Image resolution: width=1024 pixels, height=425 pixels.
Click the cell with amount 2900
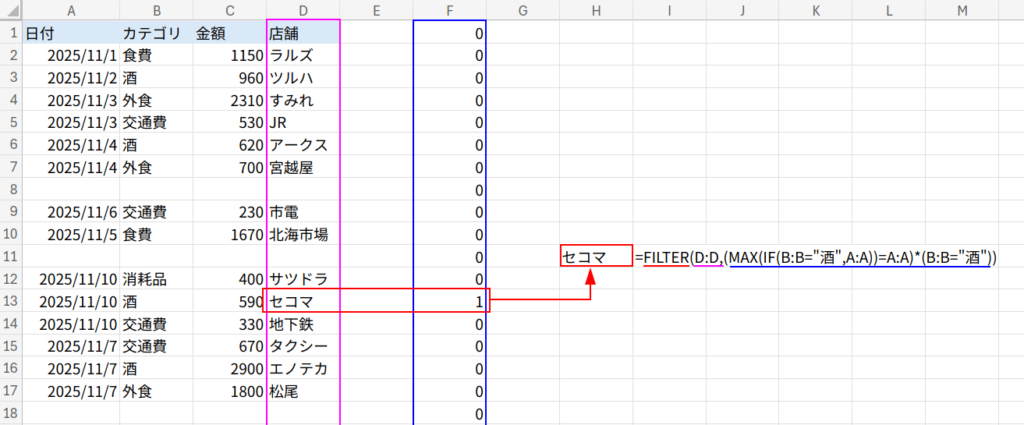point(227,369)
